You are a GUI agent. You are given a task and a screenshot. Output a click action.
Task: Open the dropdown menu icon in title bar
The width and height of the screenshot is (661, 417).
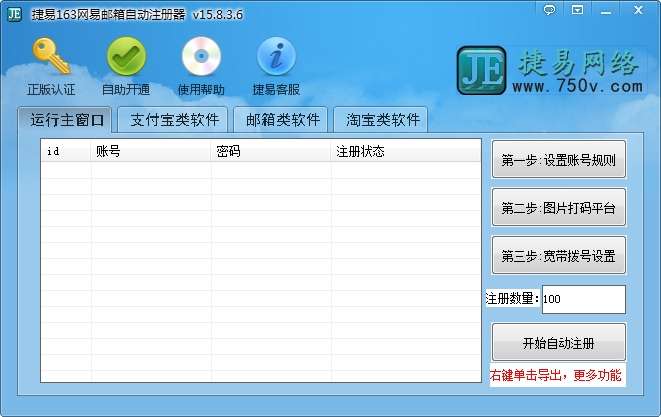coord(578,10)
